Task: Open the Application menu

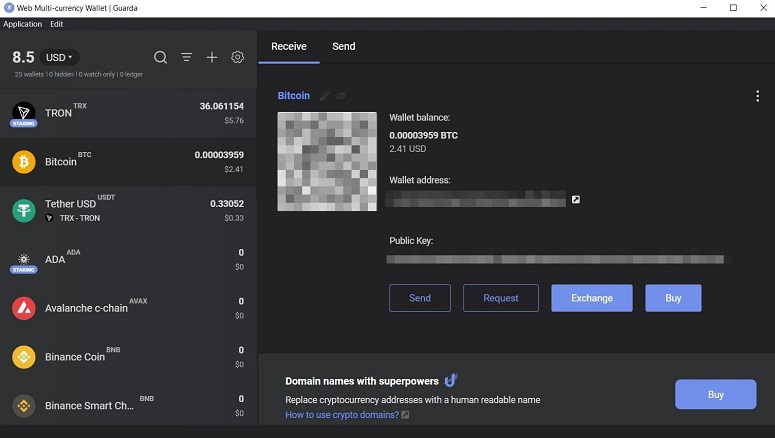Action: tap(23, 24)
